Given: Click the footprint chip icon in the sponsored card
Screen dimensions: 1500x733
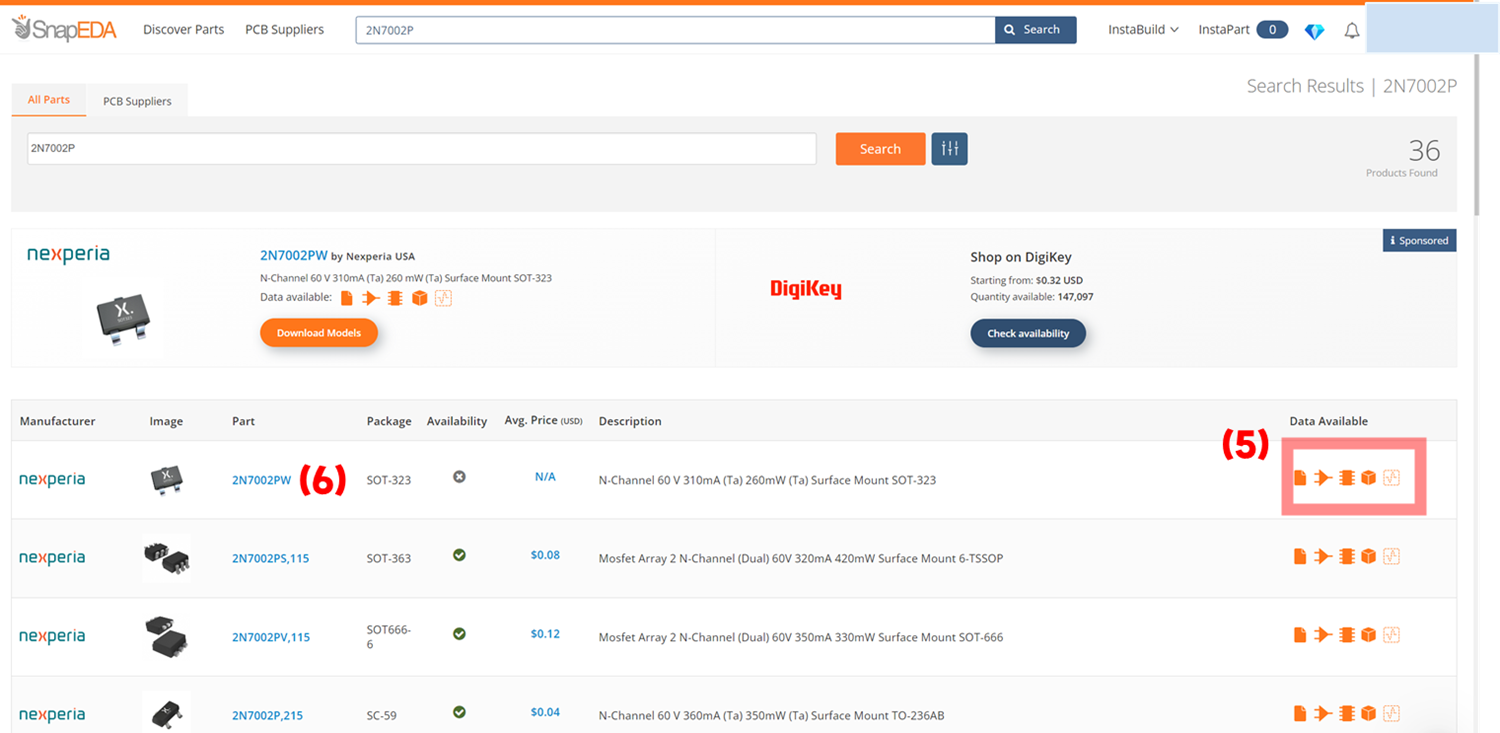Looking at the screenshot, I should click(x=395, y=298).
